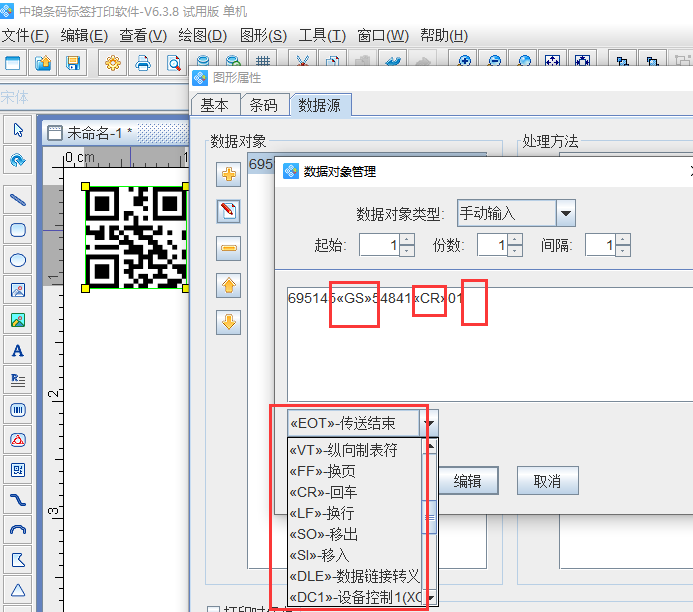Select the straight line drawing tool
This screenshot has width=693, height=612.
pyautogui.click(x=17, y=199)
